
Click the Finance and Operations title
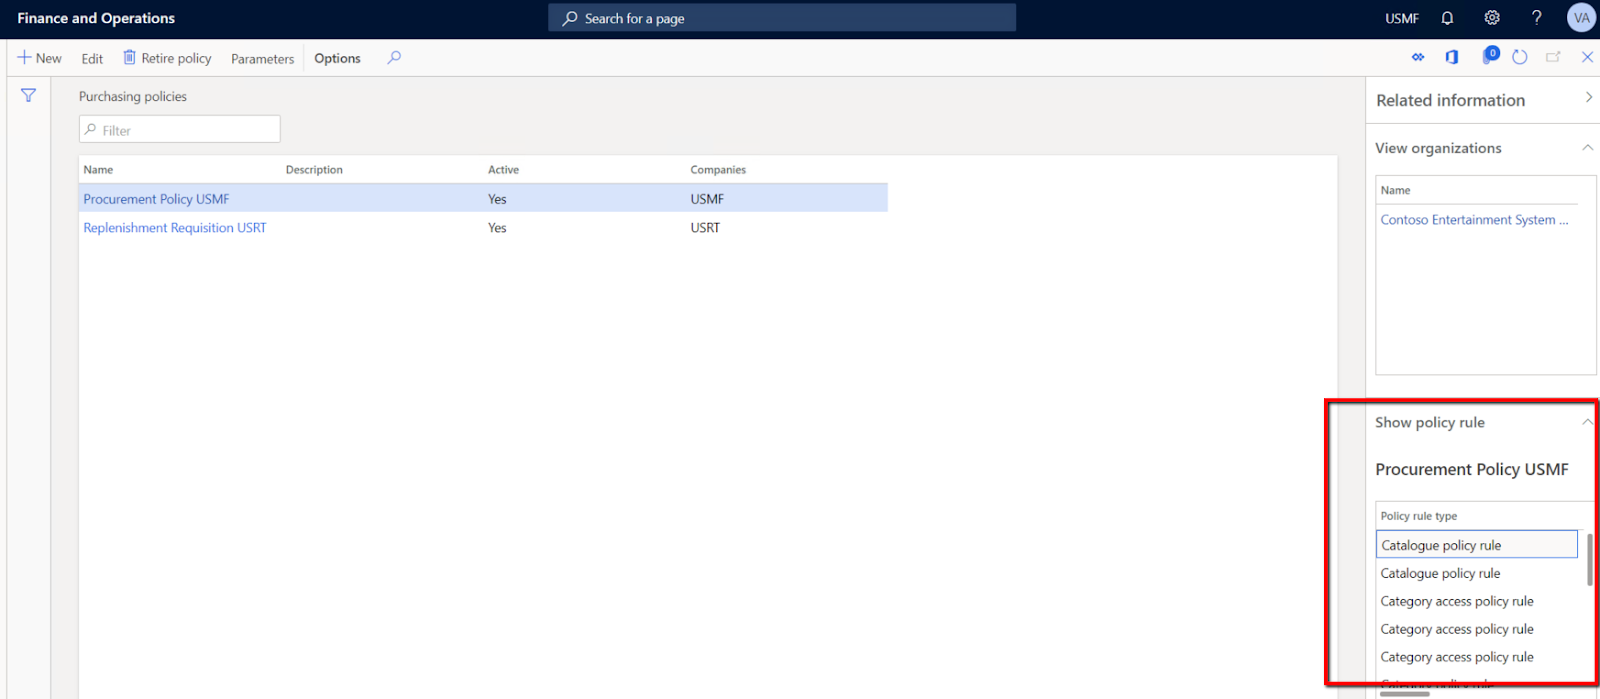(96, 18)
